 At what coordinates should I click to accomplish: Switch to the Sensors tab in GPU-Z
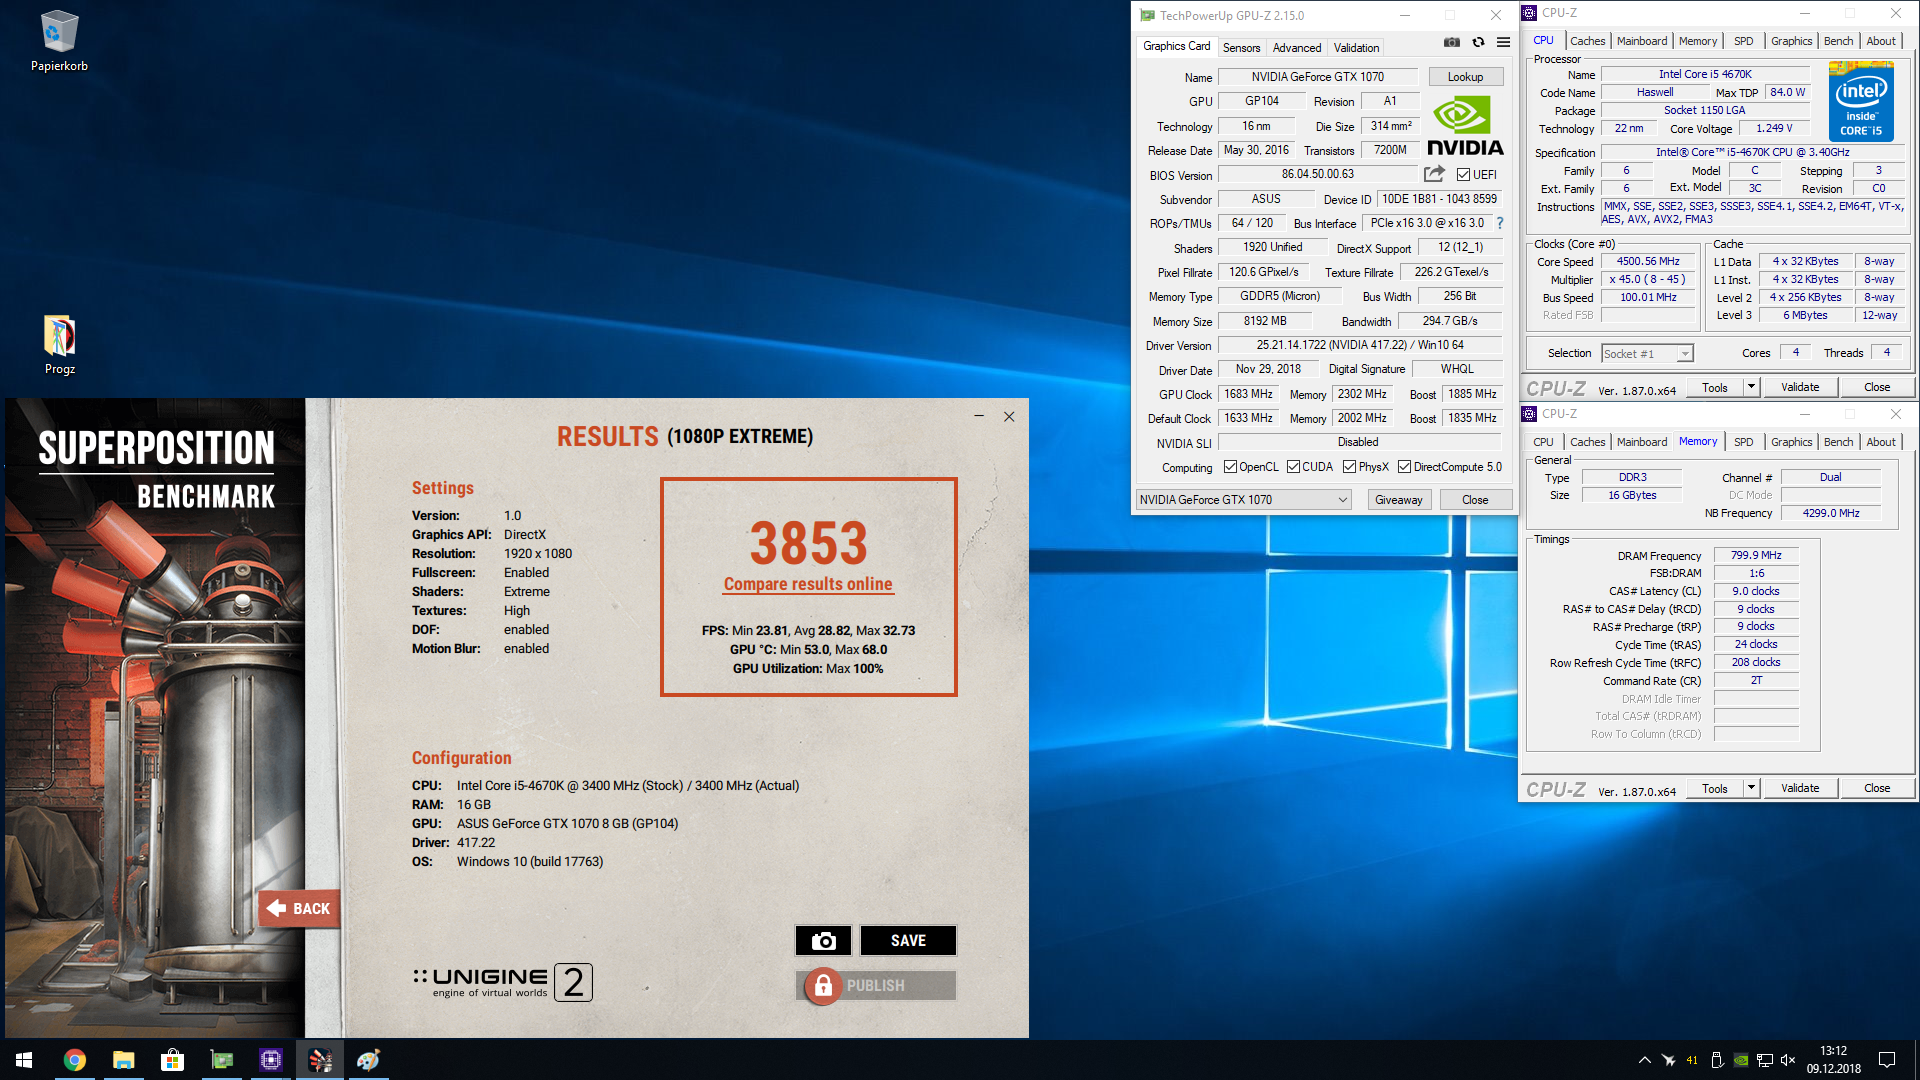[1241, 48]
